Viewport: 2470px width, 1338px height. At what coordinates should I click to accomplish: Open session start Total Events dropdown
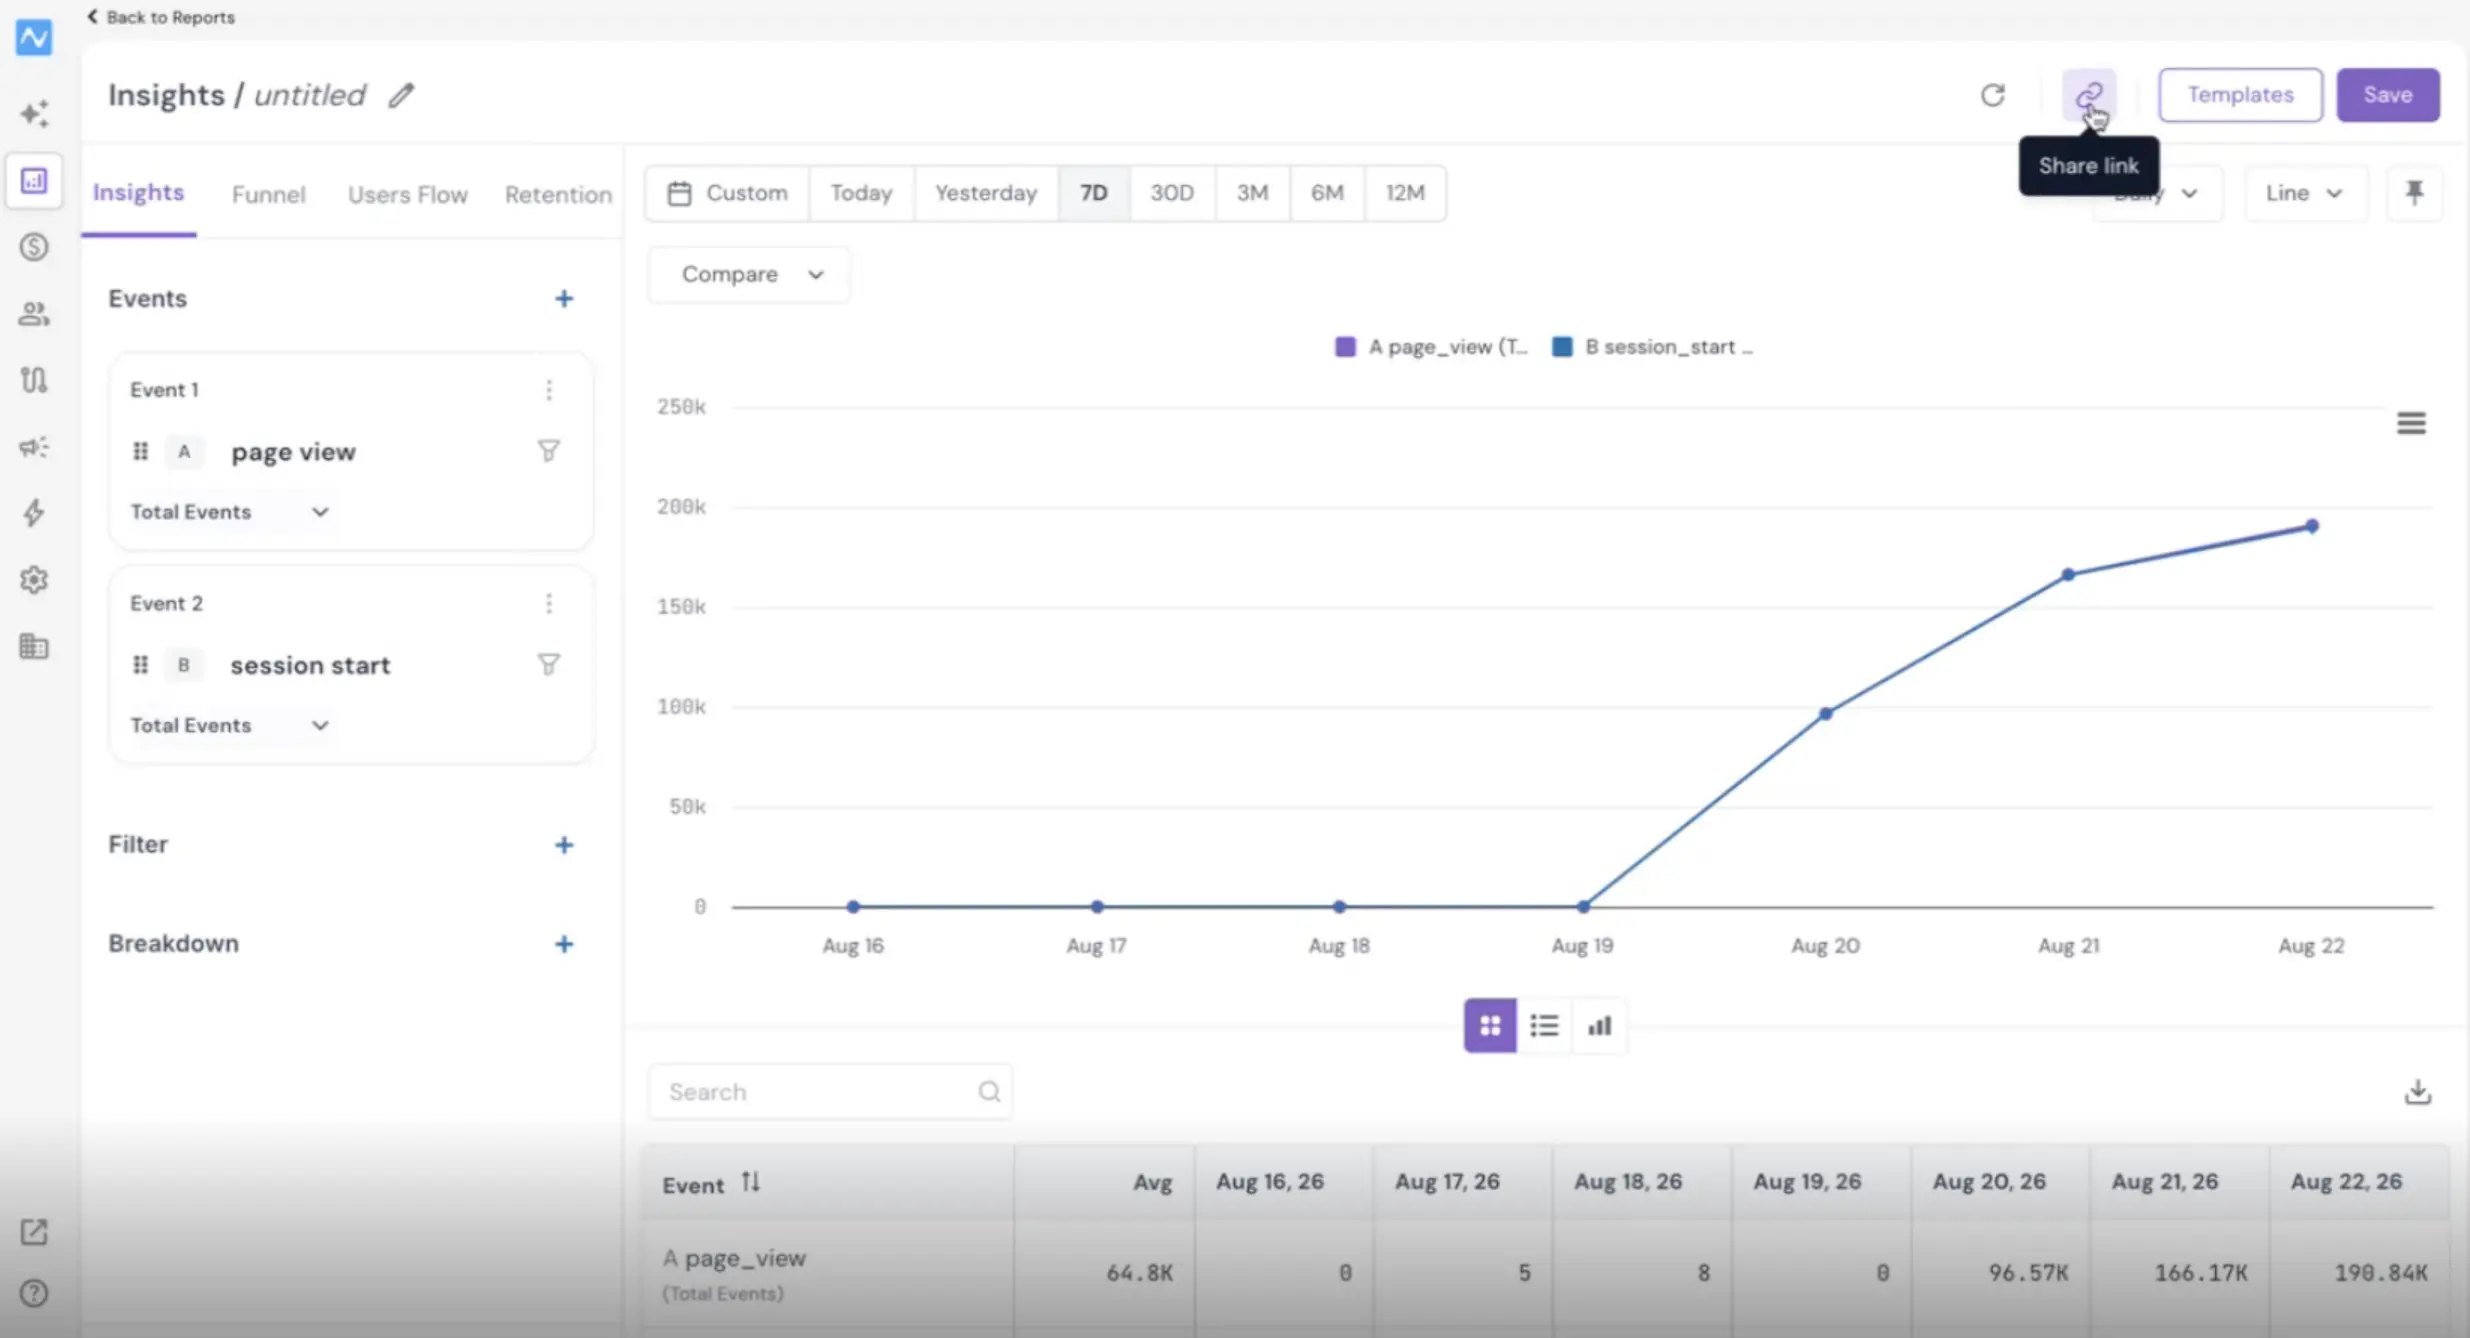click(x=230, y=726)
